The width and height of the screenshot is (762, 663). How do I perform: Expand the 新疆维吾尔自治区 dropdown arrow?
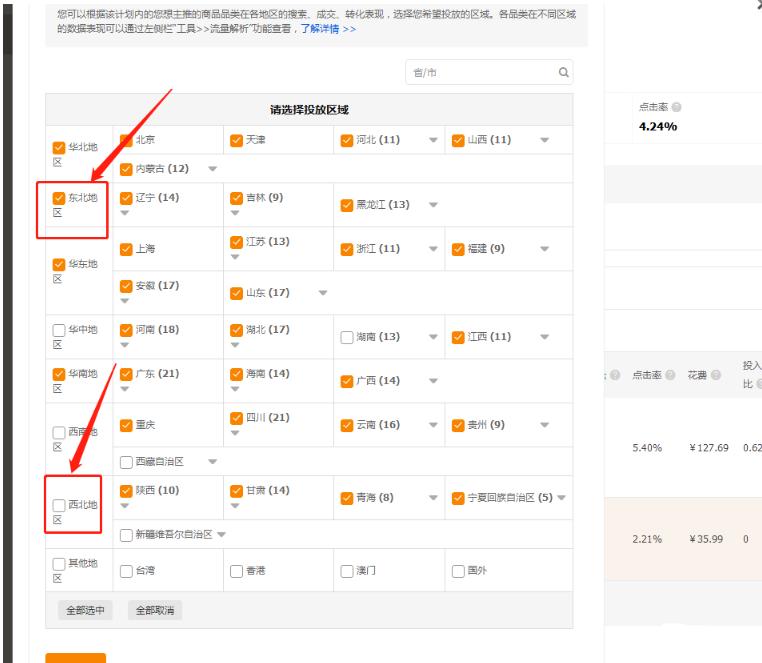(222, 535)
